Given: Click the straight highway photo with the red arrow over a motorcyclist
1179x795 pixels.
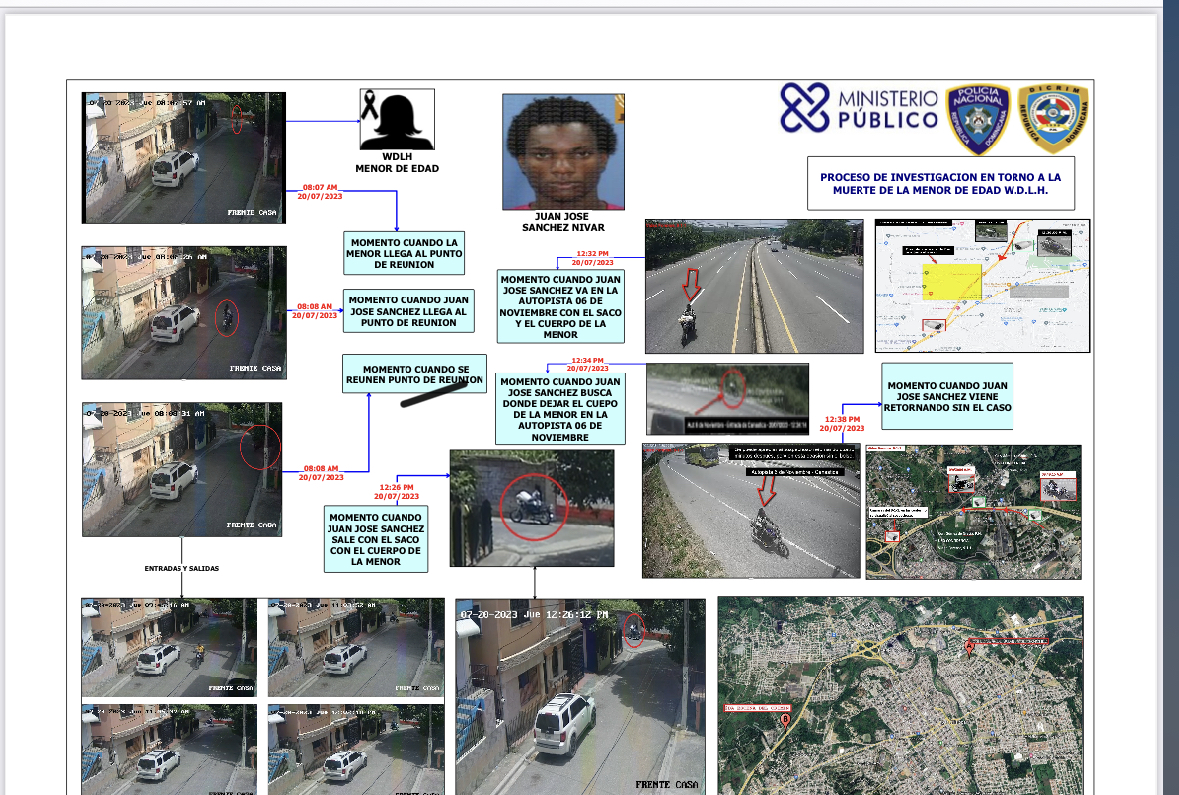Looking at the screenshot, I should [754, 287].
